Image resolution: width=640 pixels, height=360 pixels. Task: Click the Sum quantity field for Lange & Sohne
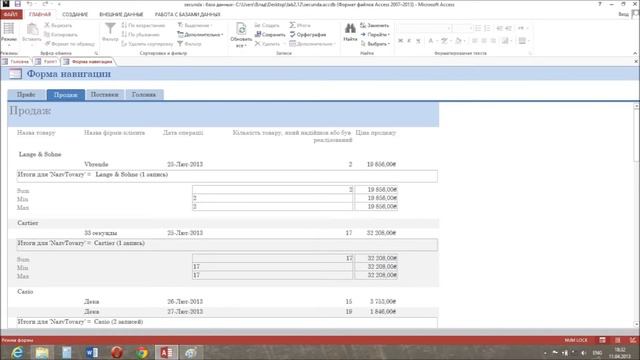pos(273,189)
